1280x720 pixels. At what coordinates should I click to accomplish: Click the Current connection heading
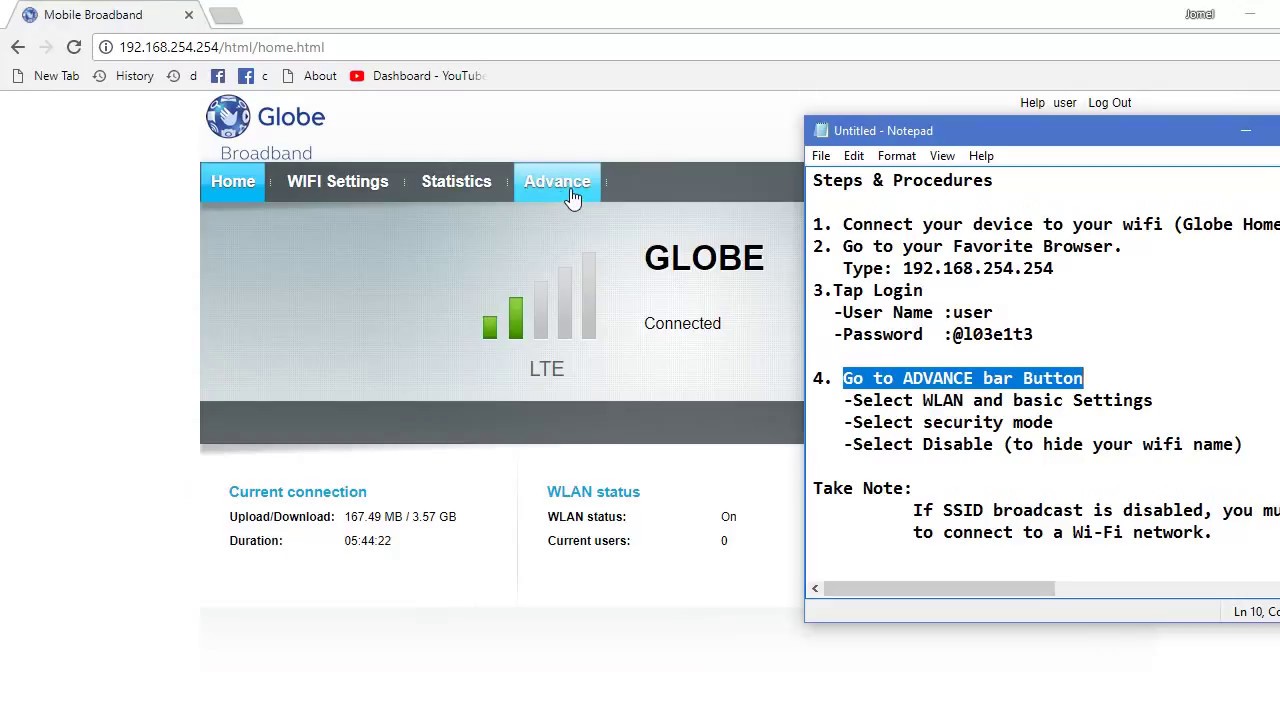click(298, 492)
